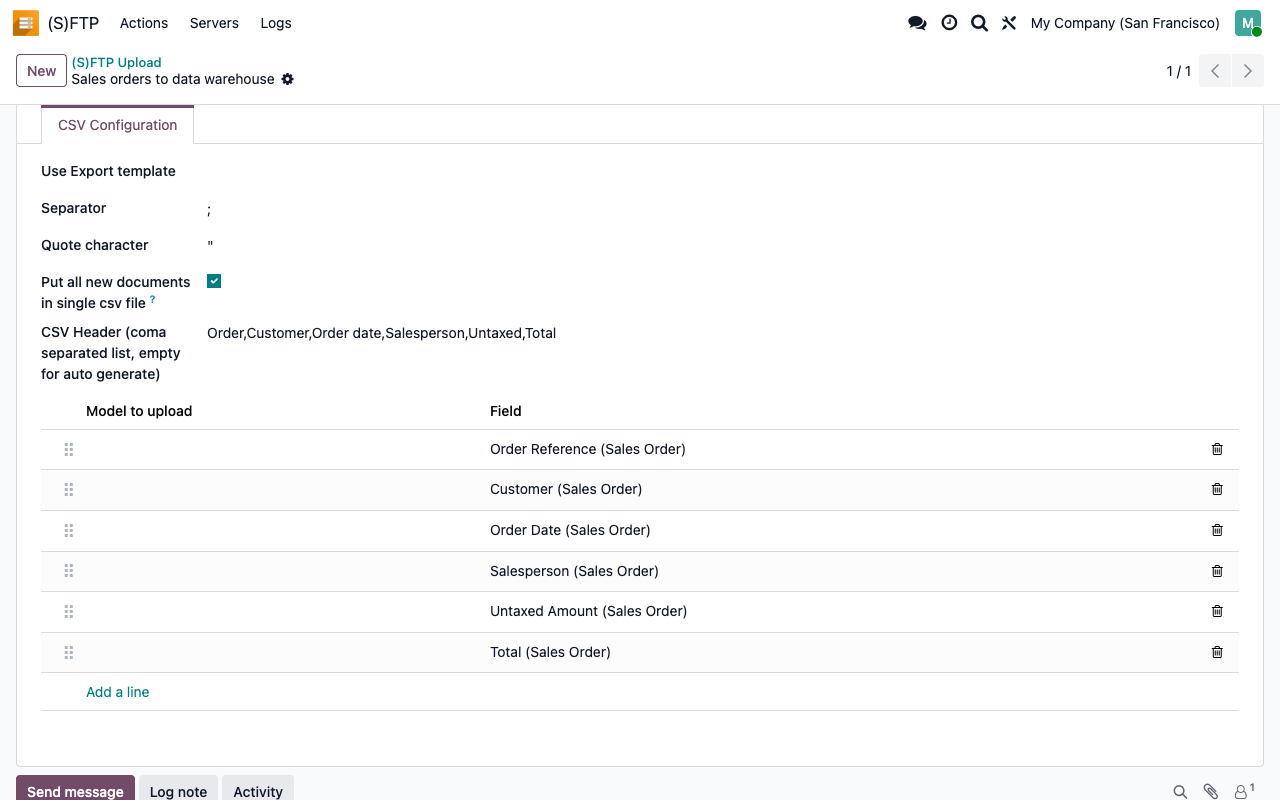
Task: Go to the previous record arrow
Action: pyautogui.click(x=1215, y=71)
